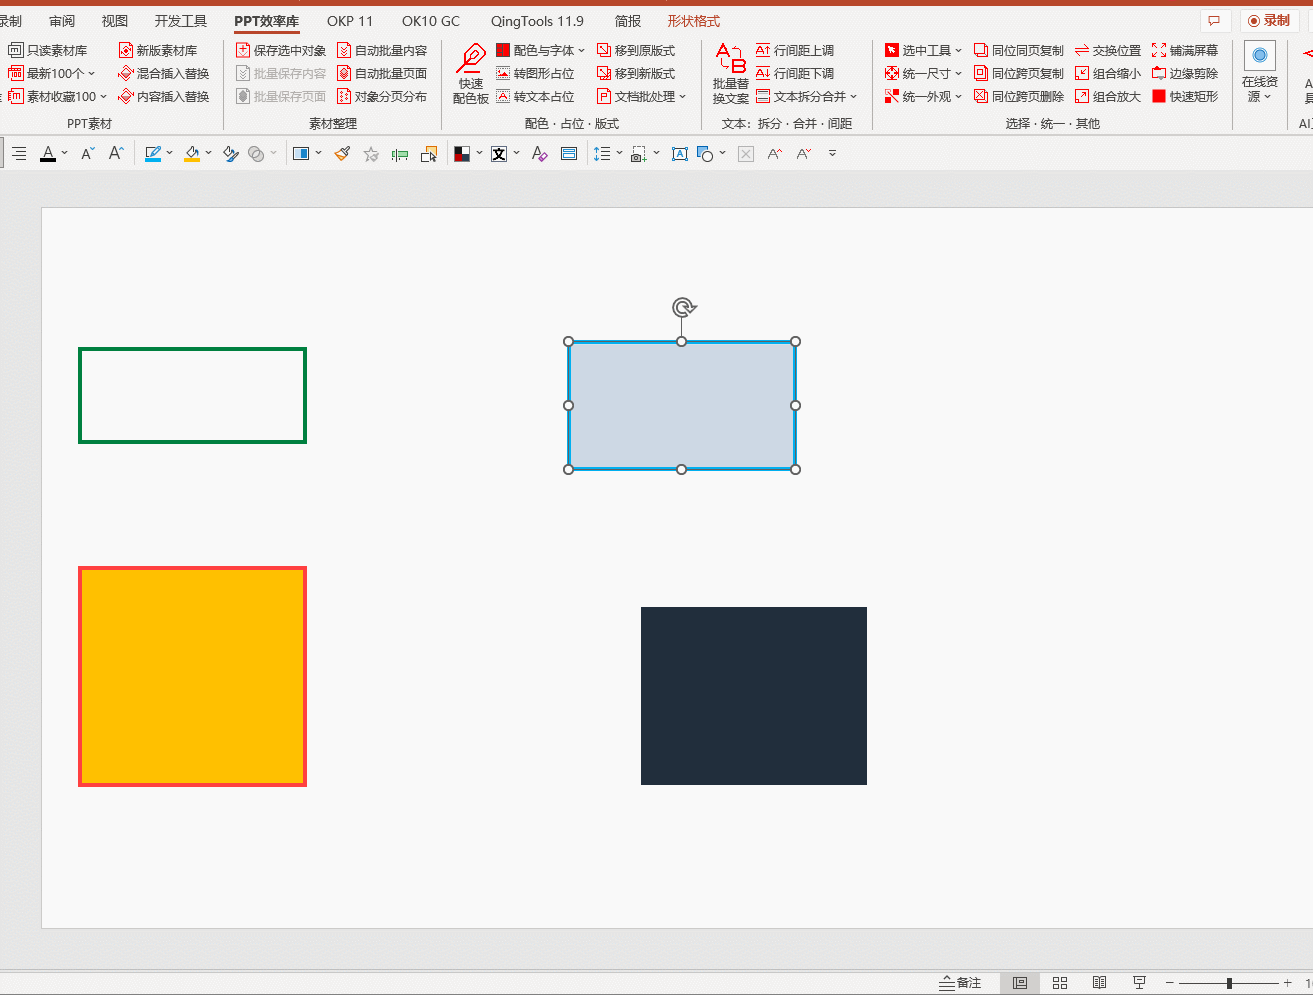
Task: Click 转文本占位
Action: point(535,96)
